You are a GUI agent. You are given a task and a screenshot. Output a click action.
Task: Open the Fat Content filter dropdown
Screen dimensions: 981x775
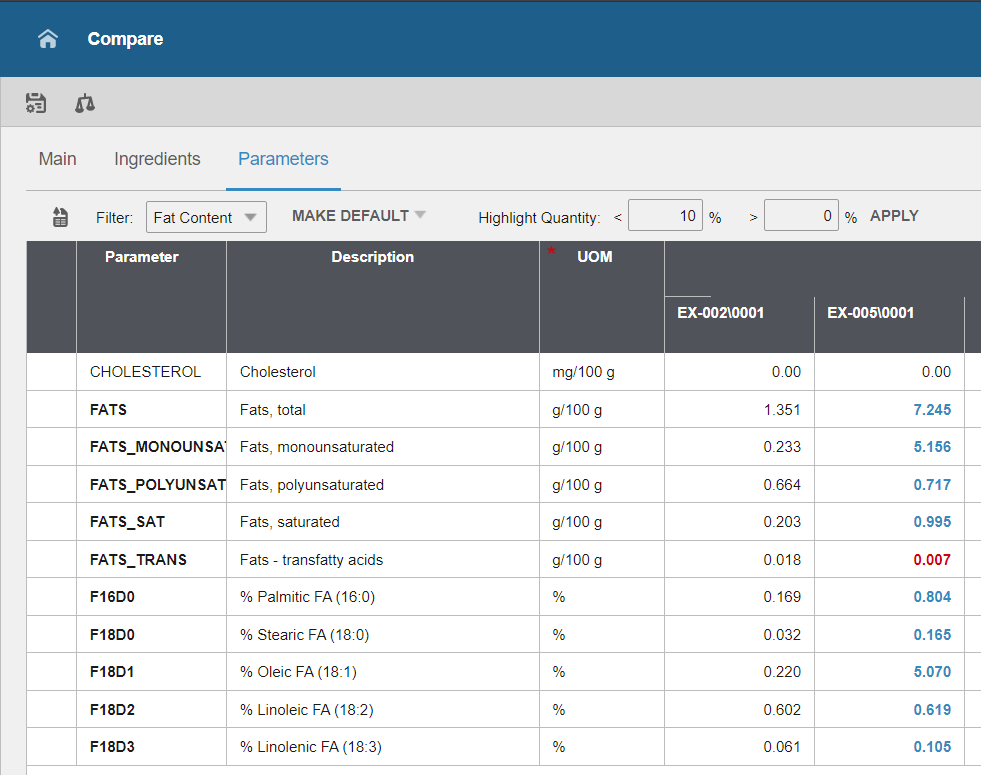coord(206,217)
